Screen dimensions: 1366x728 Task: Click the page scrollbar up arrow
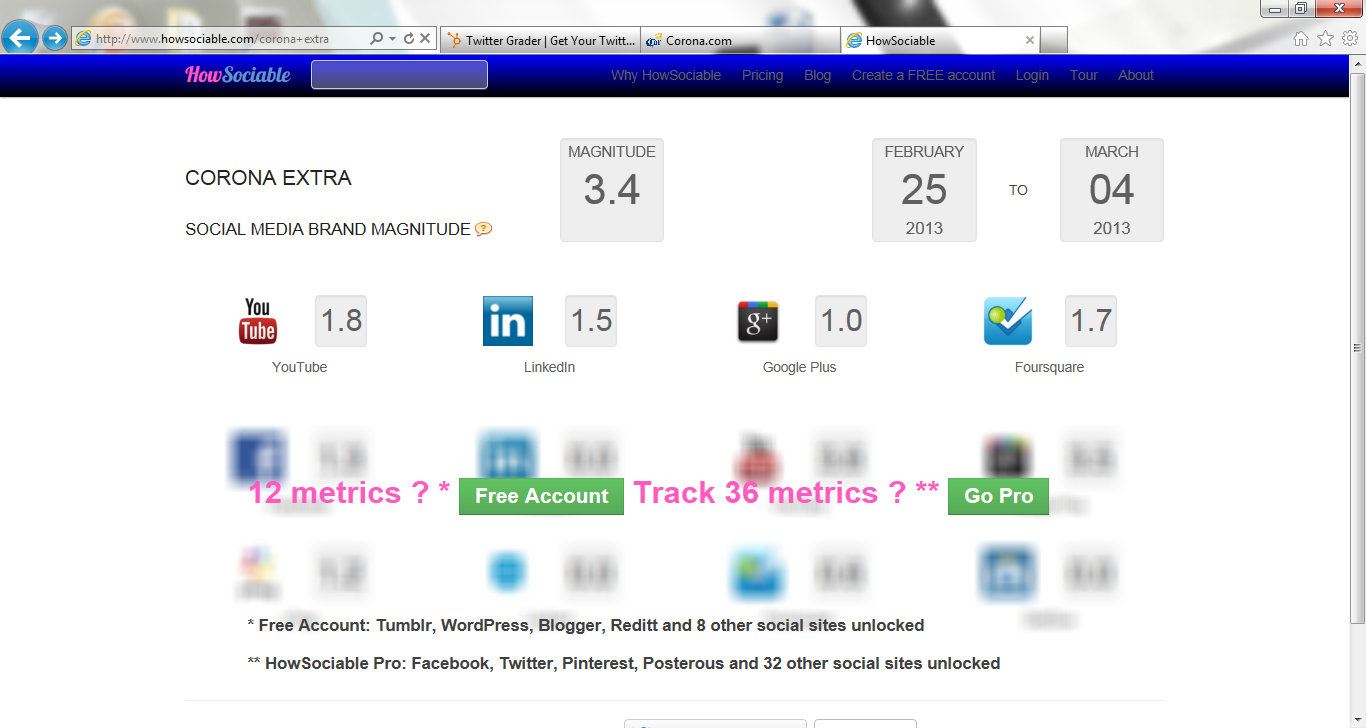1357,63
